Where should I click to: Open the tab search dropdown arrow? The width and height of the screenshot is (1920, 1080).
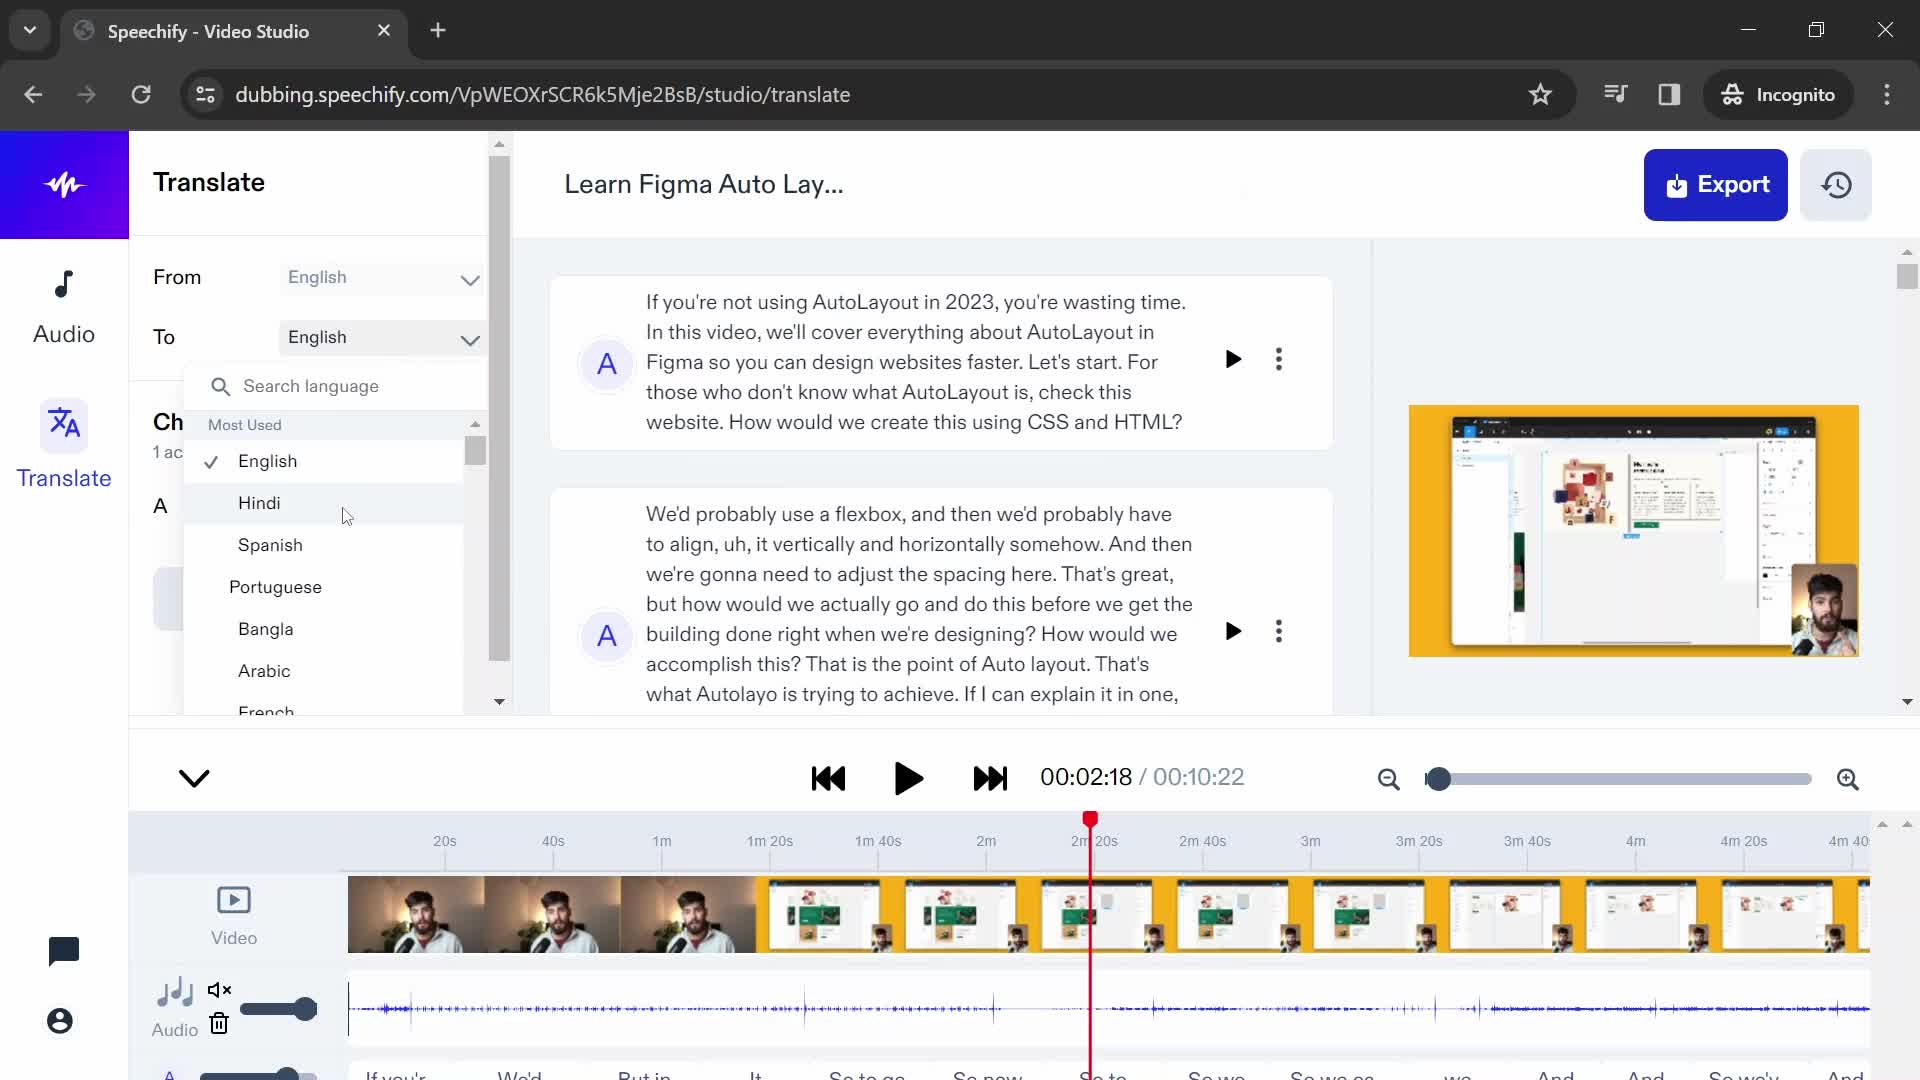point(30,30)
